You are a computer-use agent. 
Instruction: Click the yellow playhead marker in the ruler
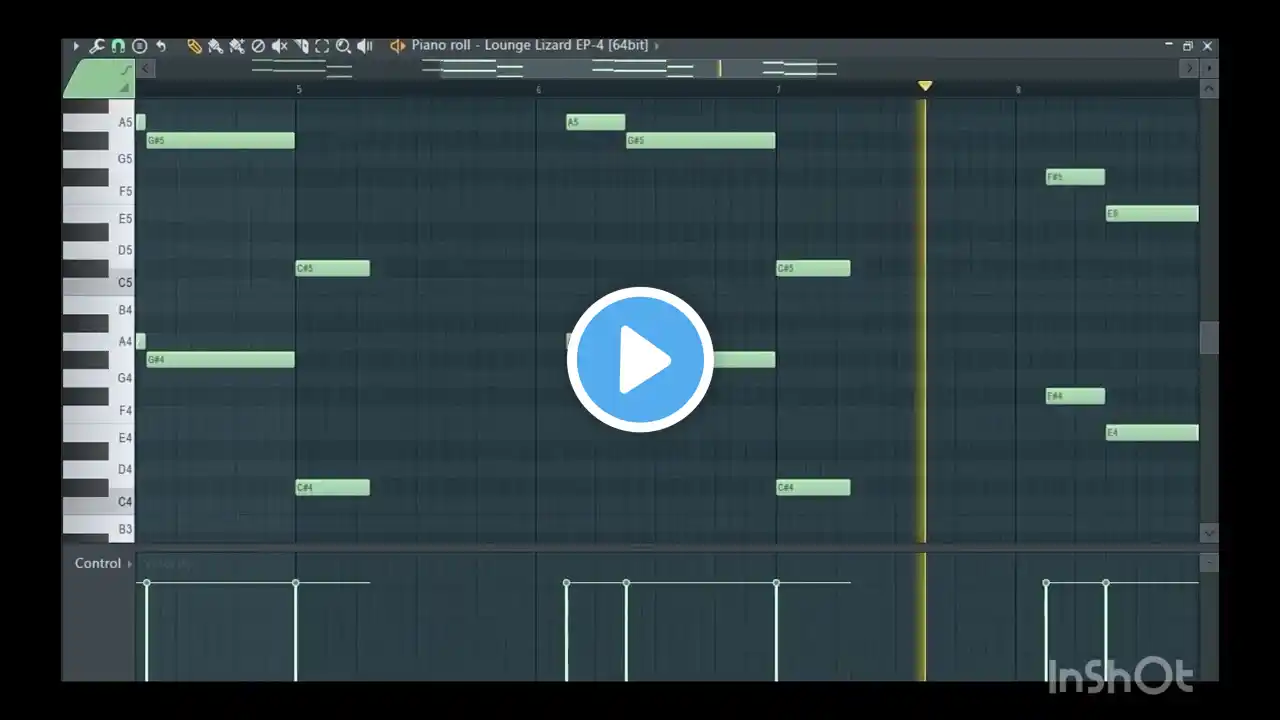pyautogui.click(x=925, y=86)
